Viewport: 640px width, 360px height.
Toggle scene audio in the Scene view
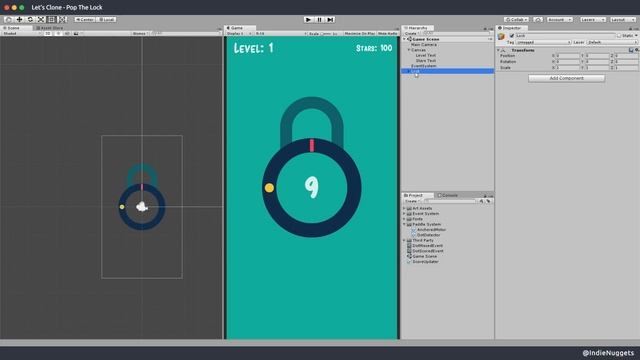coord(67,33)
